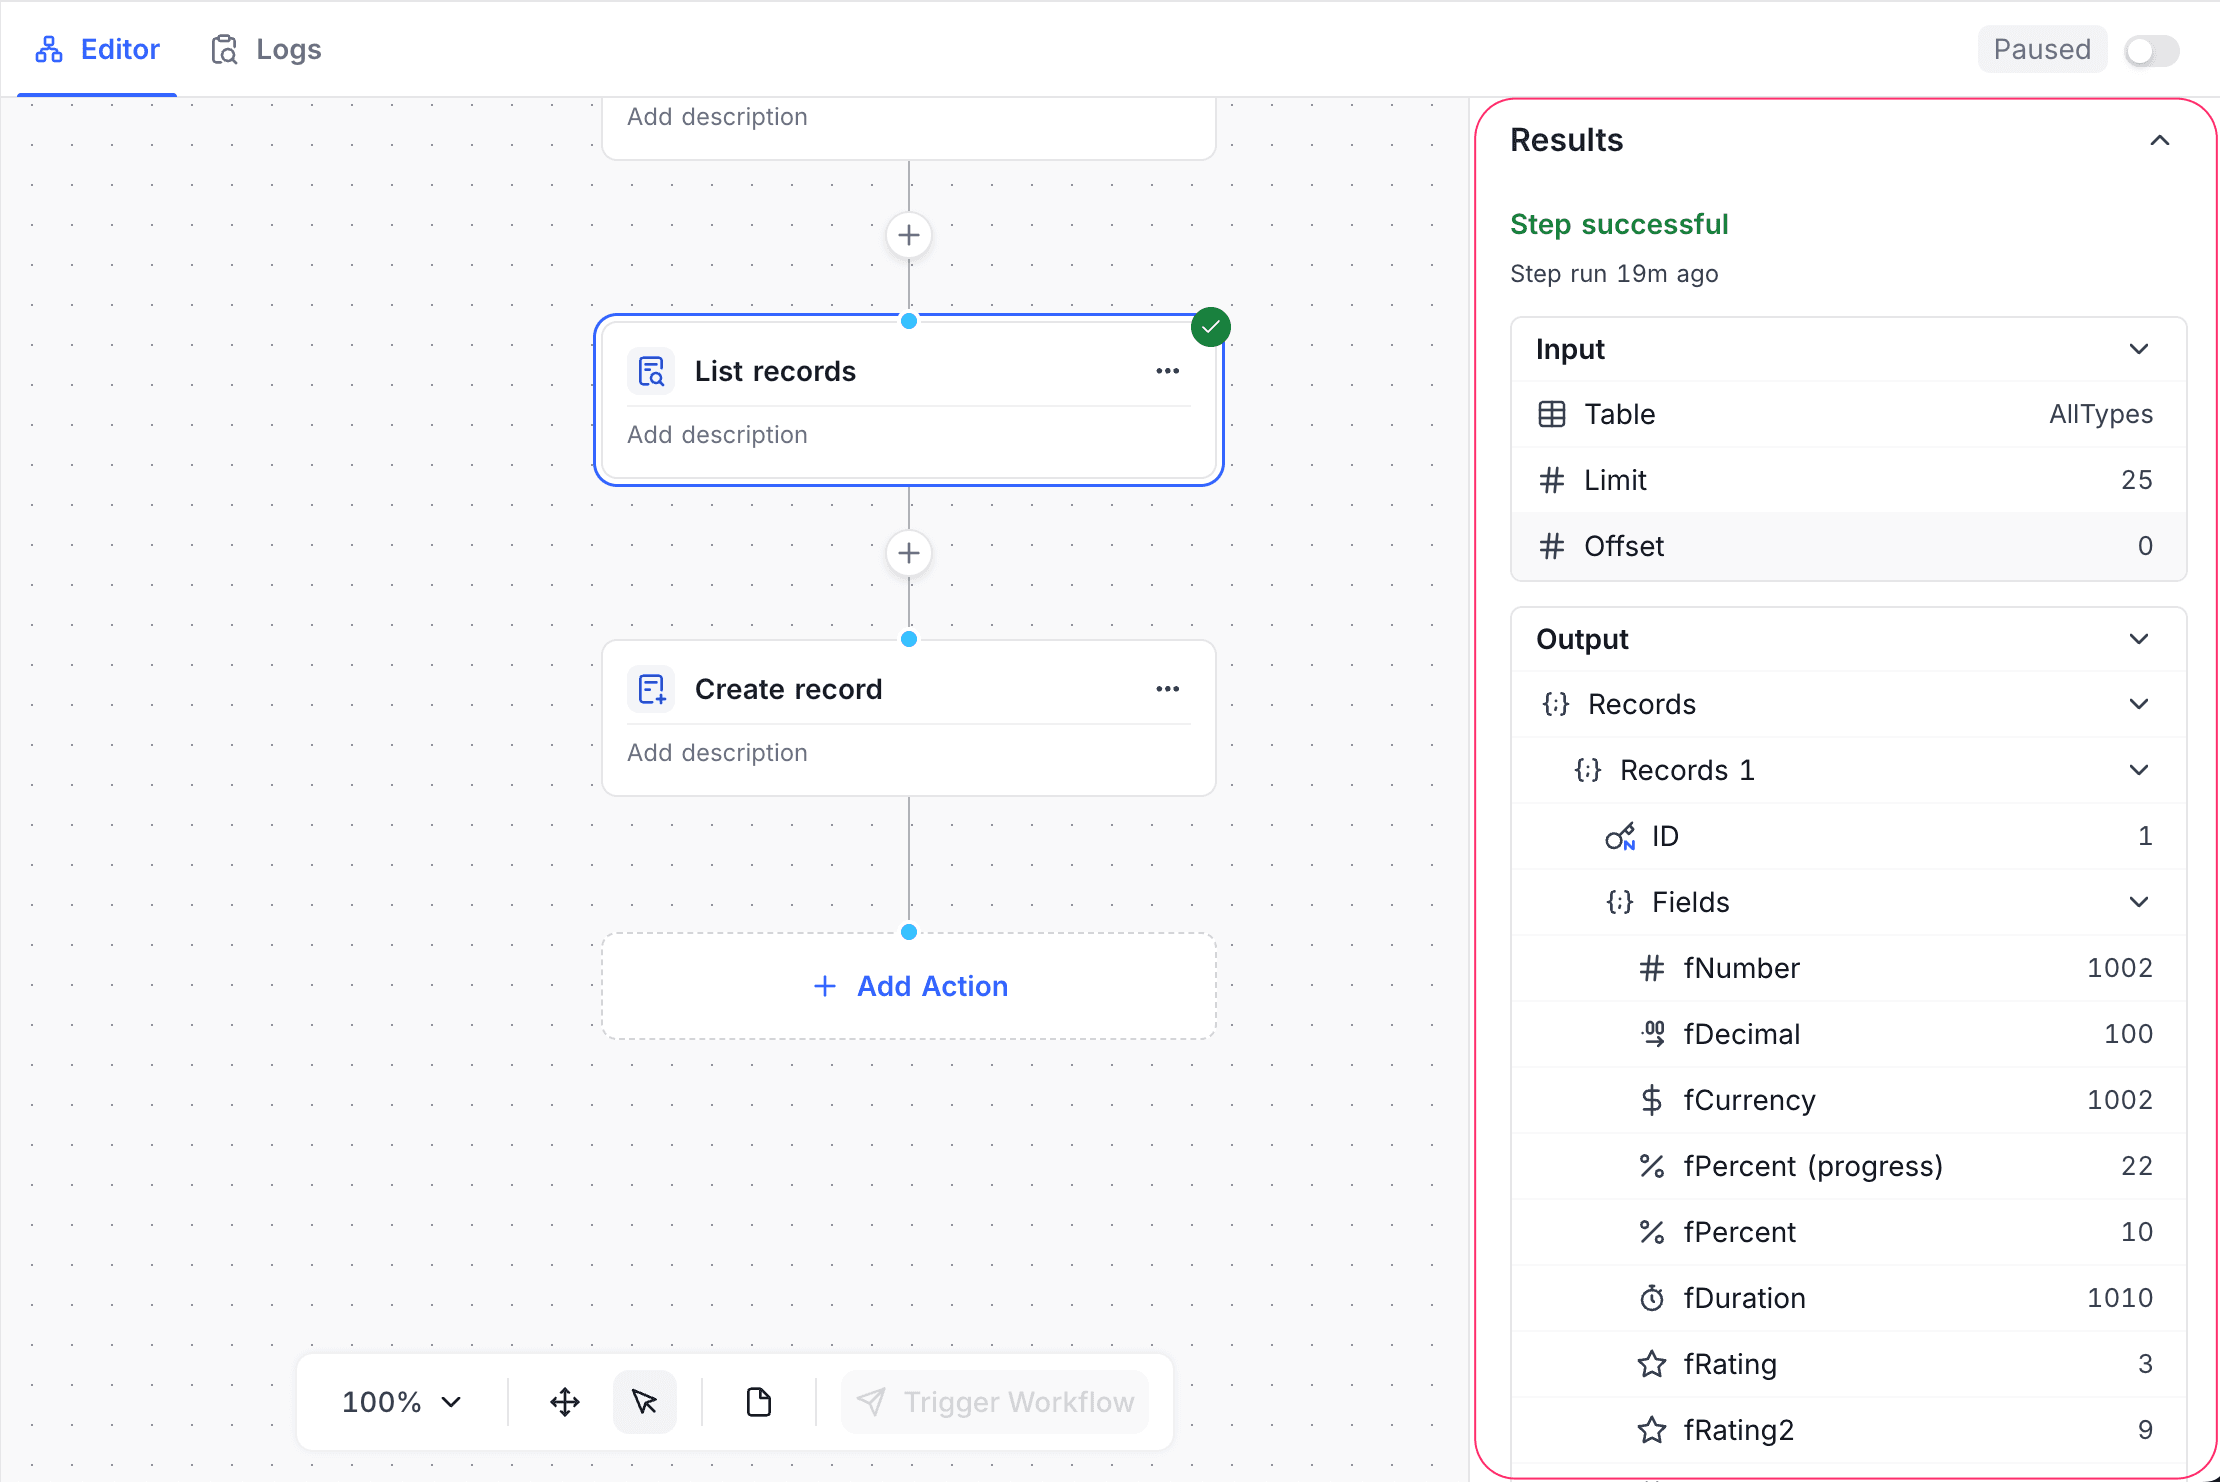This screenshot has height=1482, width=2220.
Task: Open the 100% zoom level dropdown
Action: click(399, 1401)
